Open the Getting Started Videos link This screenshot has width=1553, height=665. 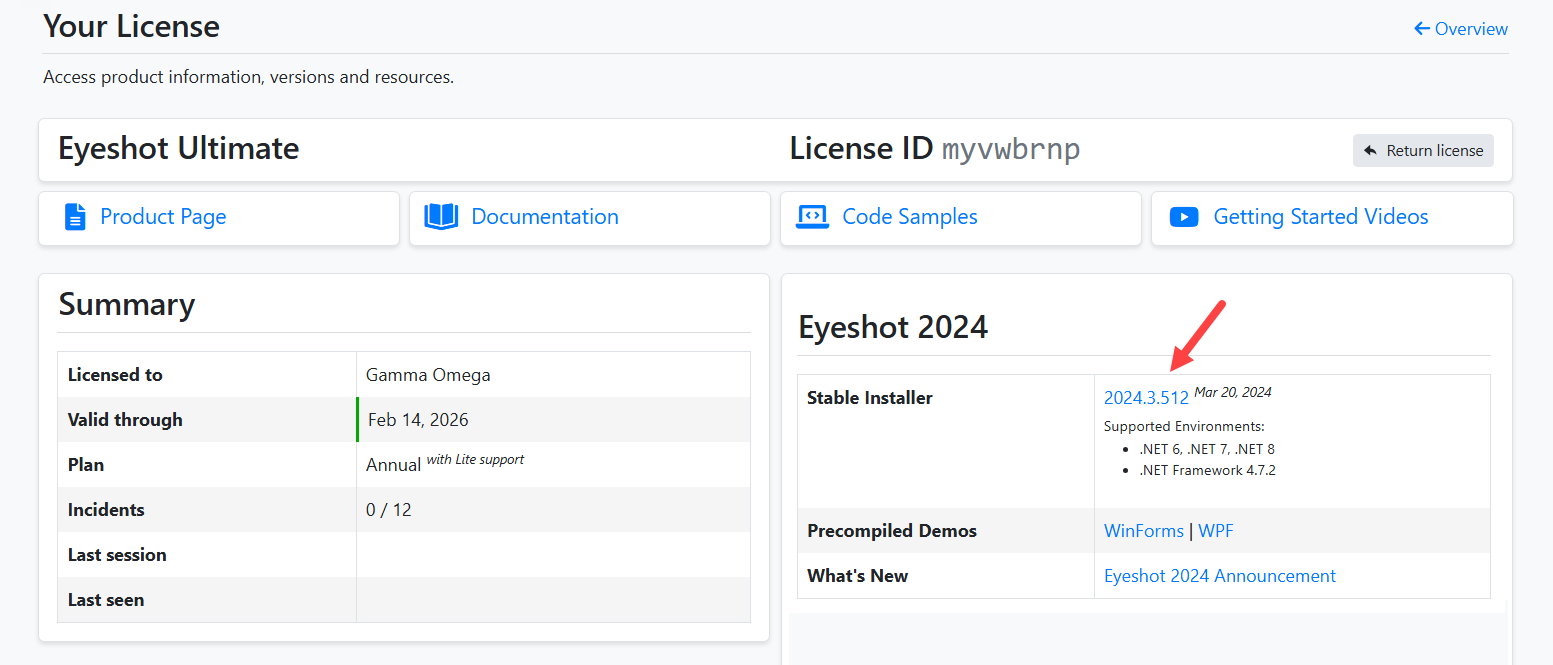(x=1321, y=217)
